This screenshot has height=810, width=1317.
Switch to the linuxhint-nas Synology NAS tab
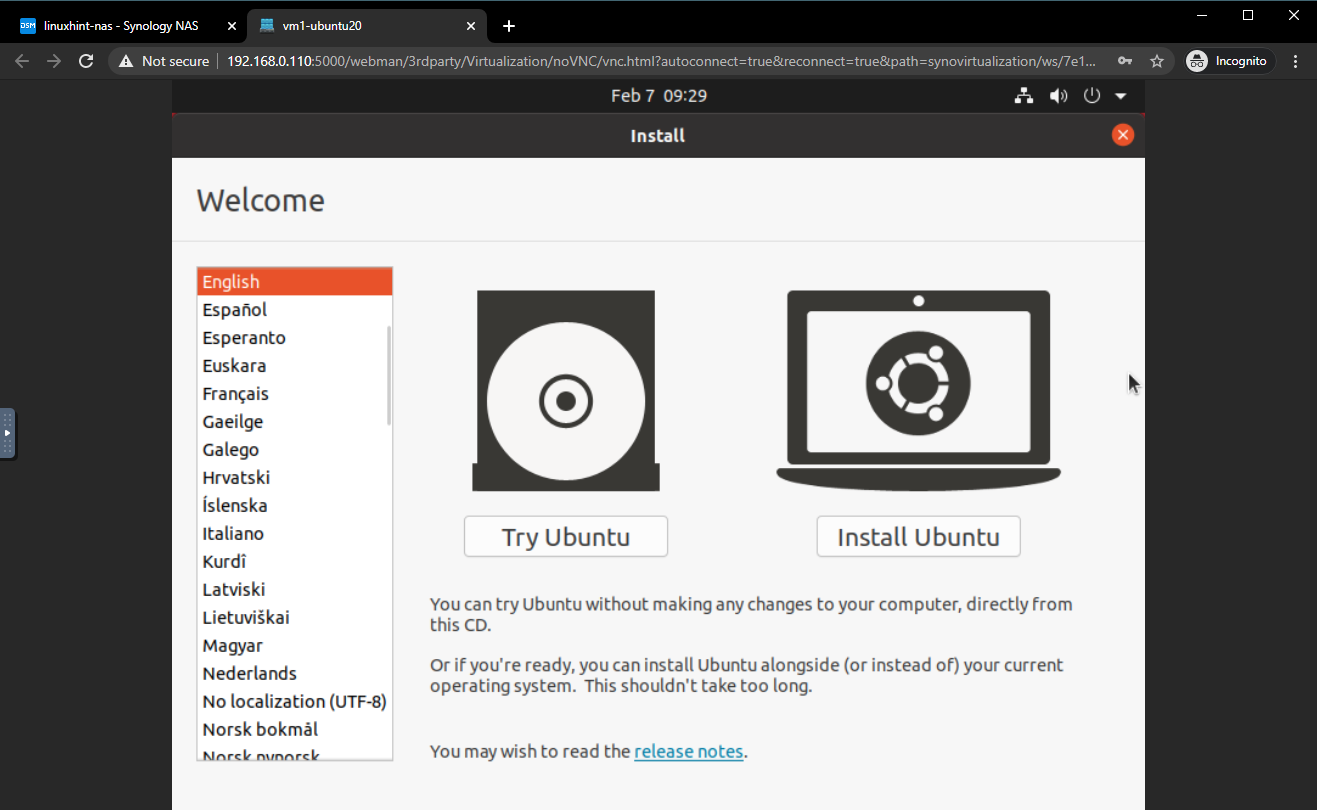120,26
